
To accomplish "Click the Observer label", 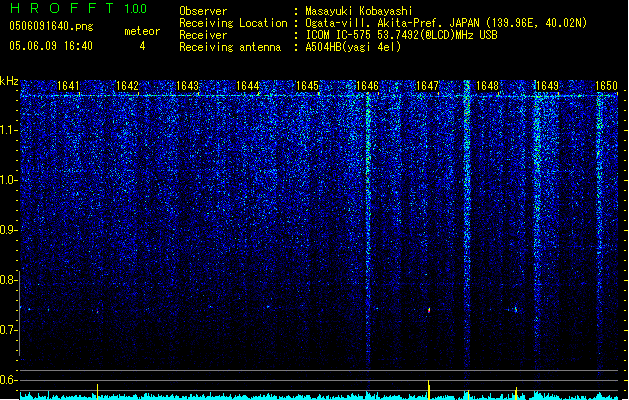I will tap(203, 11).
